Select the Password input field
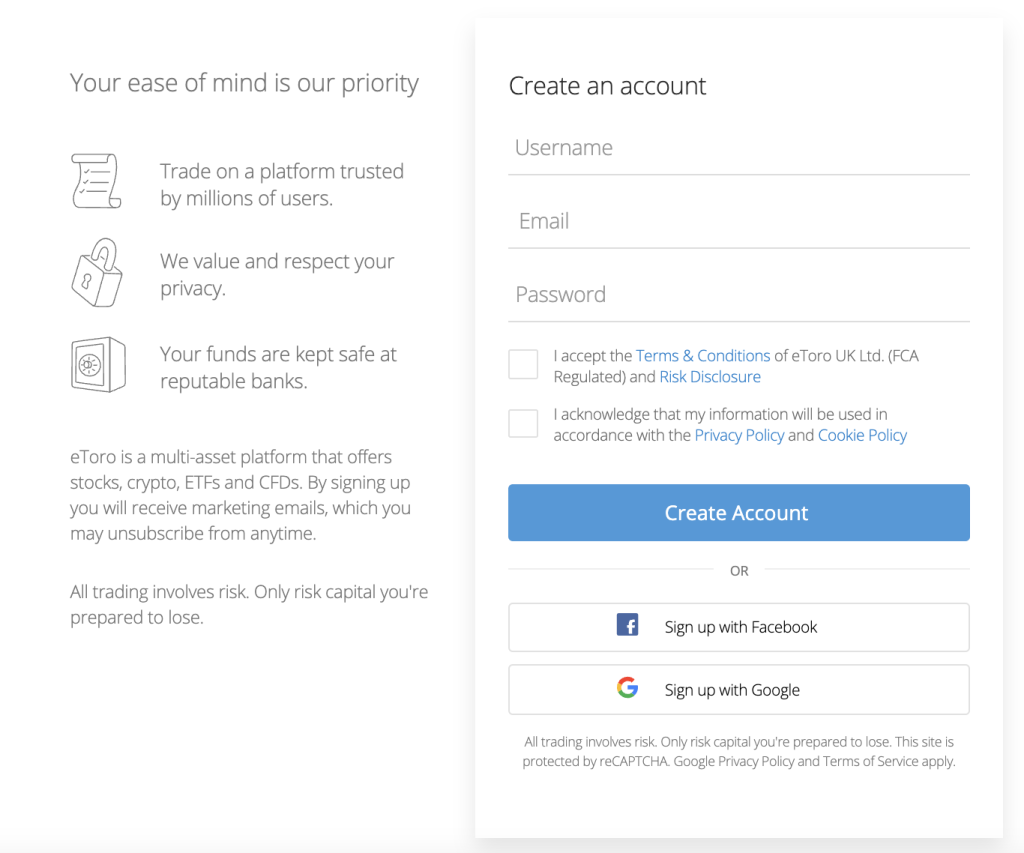The image size is (1024, 853). coord(738,295)
